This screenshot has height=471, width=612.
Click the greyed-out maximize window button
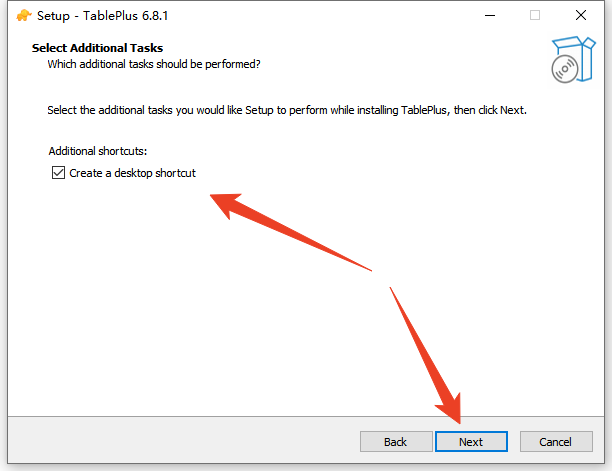click(535, 15)
